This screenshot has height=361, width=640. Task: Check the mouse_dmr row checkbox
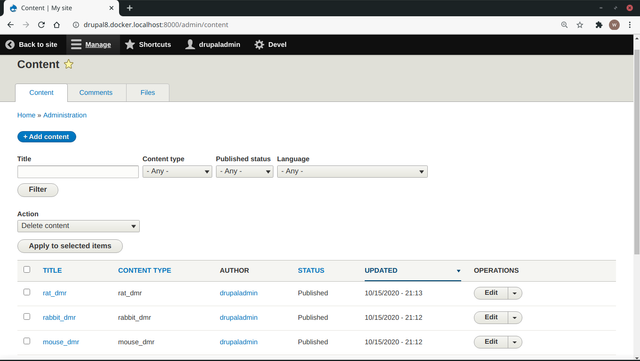point(27,341)
